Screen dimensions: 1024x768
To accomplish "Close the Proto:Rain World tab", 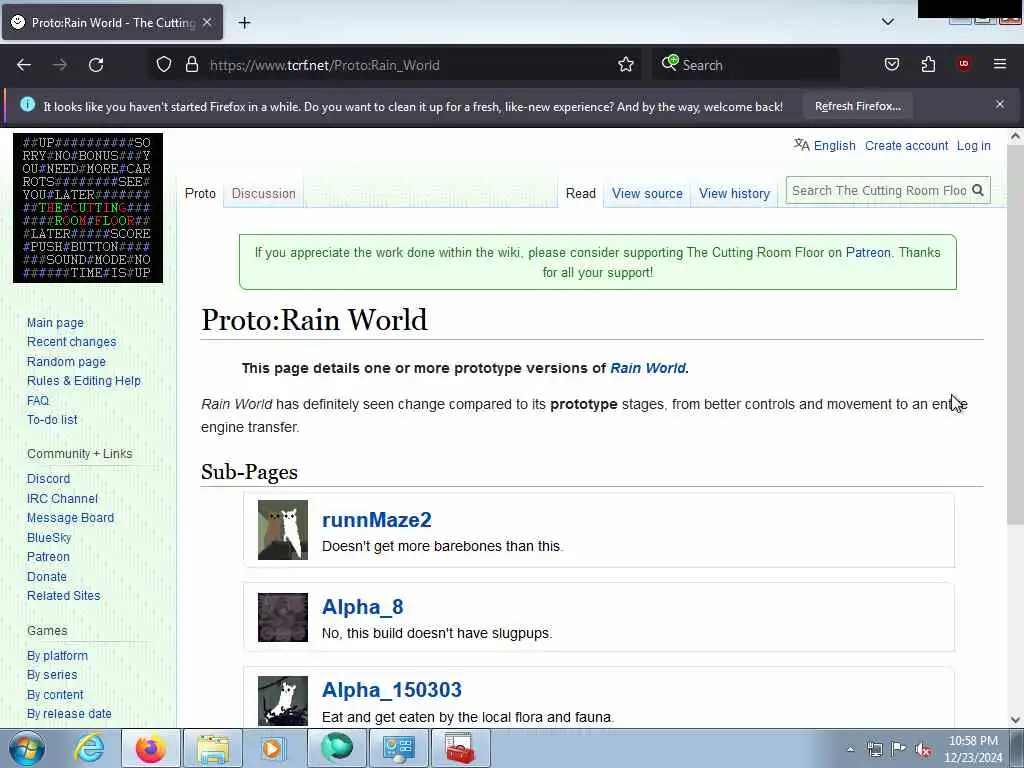I will tap(207, 22).
